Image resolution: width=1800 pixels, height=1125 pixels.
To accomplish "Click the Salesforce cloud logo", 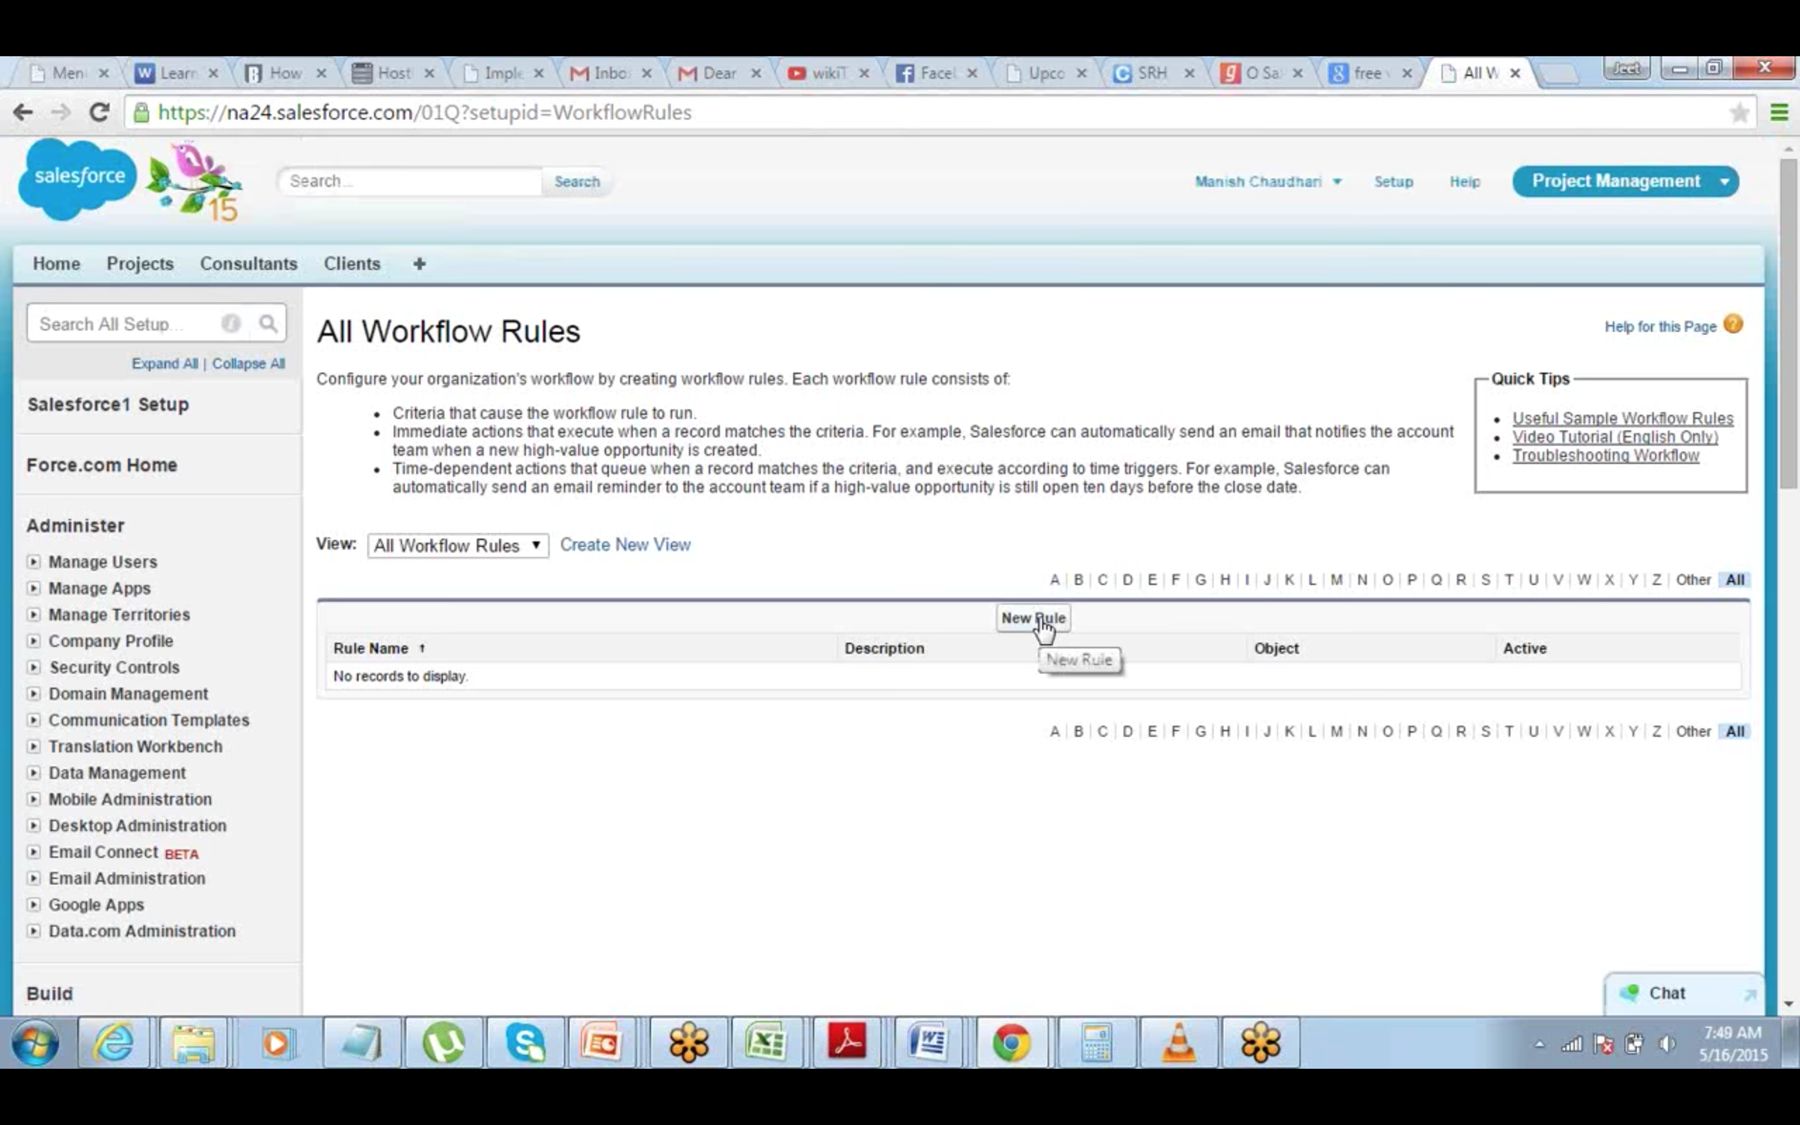I will coord(77,179).
